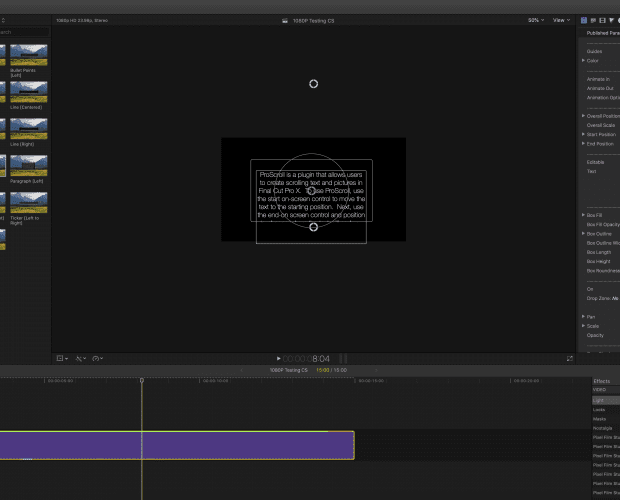The image size is (620, 500).
Task: Open the Text inspector tab icon
Action: (593, 20)
